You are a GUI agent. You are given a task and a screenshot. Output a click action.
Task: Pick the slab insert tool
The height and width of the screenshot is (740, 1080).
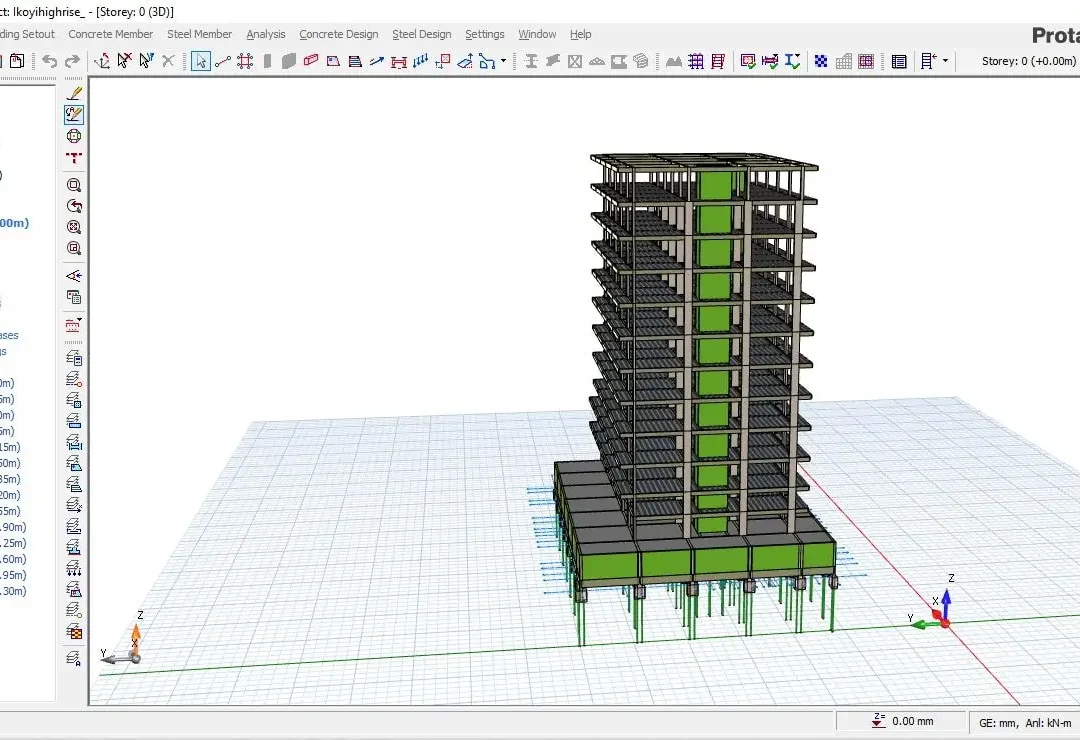click(333, 61)
